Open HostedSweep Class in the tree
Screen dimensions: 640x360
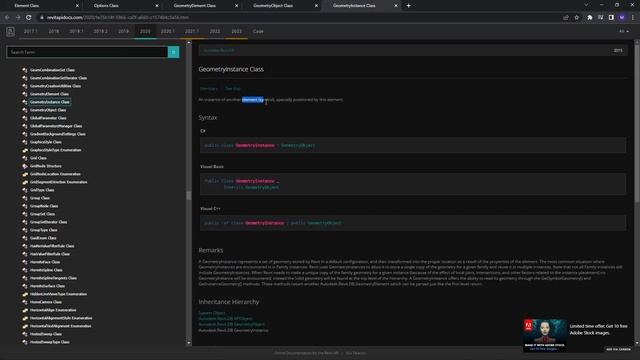click(x=46, y=334)
